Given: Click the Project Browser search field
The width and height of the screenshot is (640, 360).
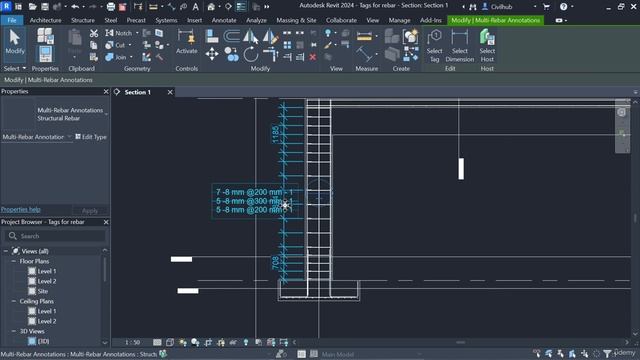Looking at the screenshot, I should pyautogui.click(x=56, y=236).
